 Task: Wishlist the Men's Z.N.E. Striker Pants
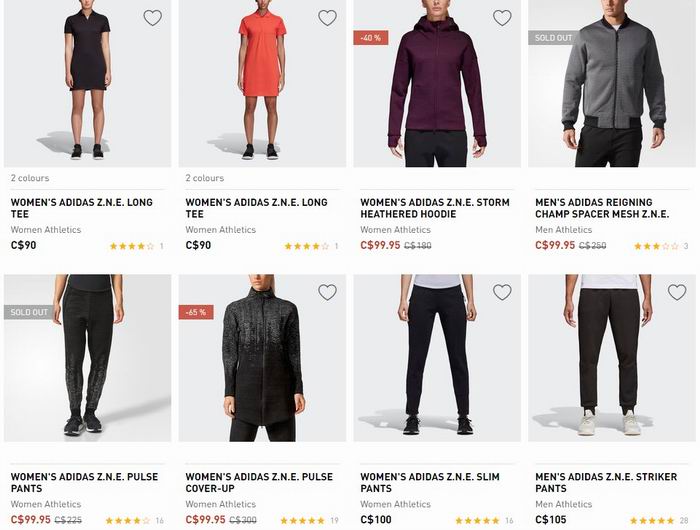(677, 292)
